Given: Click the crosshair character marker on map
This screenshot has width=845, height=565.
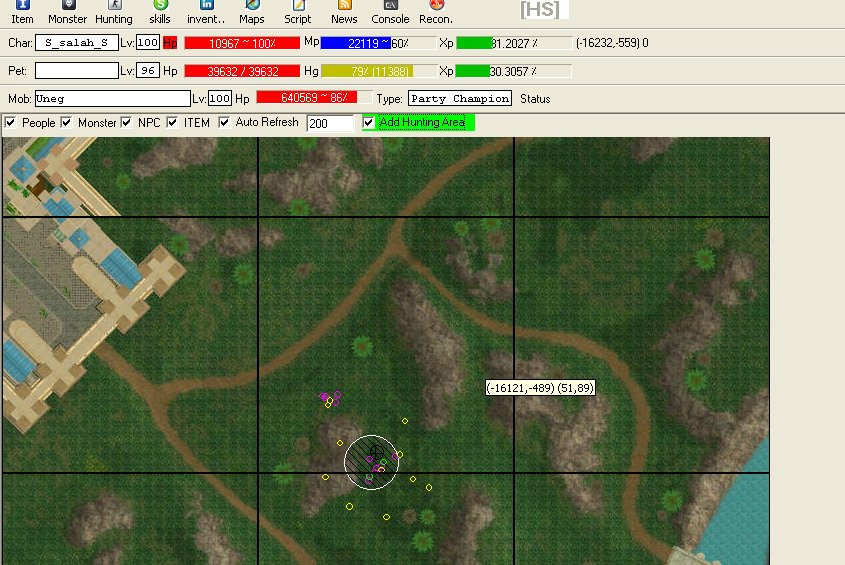Looking at the screenshot, I should [x=376, y=451].
